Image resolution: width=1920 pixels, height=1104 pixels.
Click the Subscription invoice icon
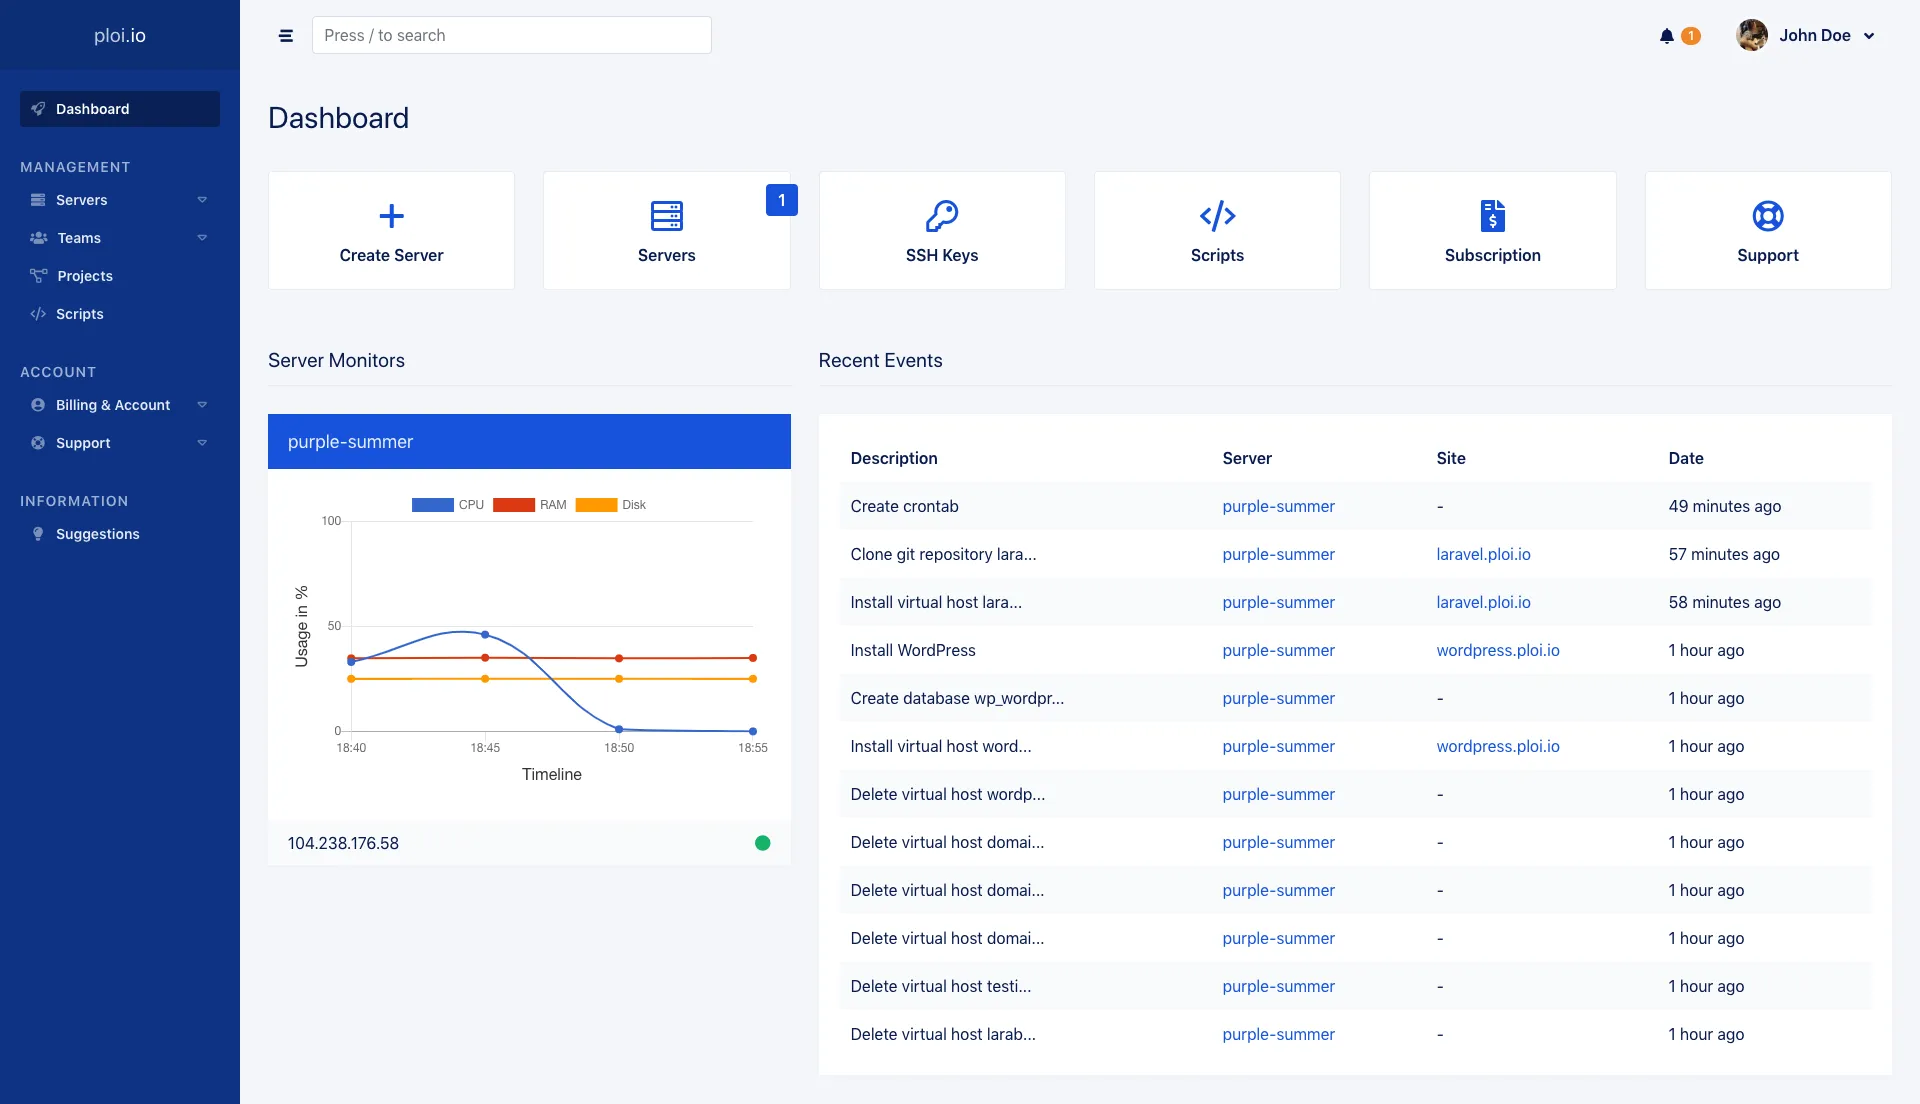click(x=1492, y=215)
